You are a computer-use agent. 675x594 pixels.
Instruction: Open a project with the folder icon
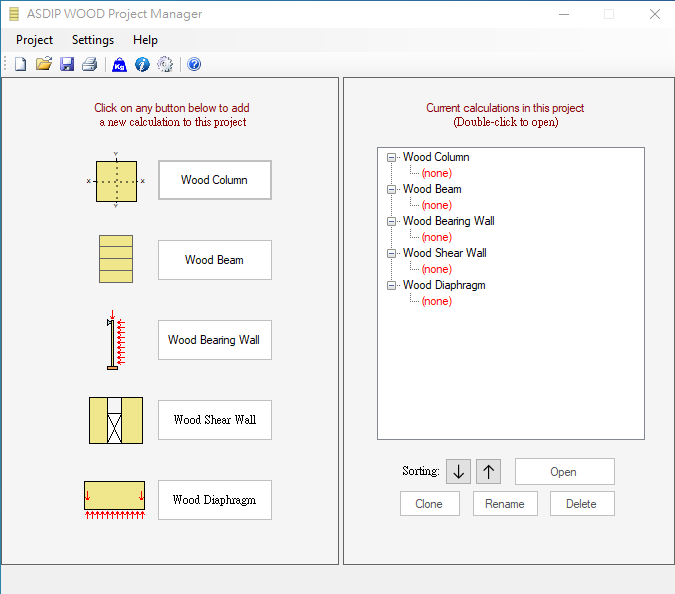pos(44,65)
